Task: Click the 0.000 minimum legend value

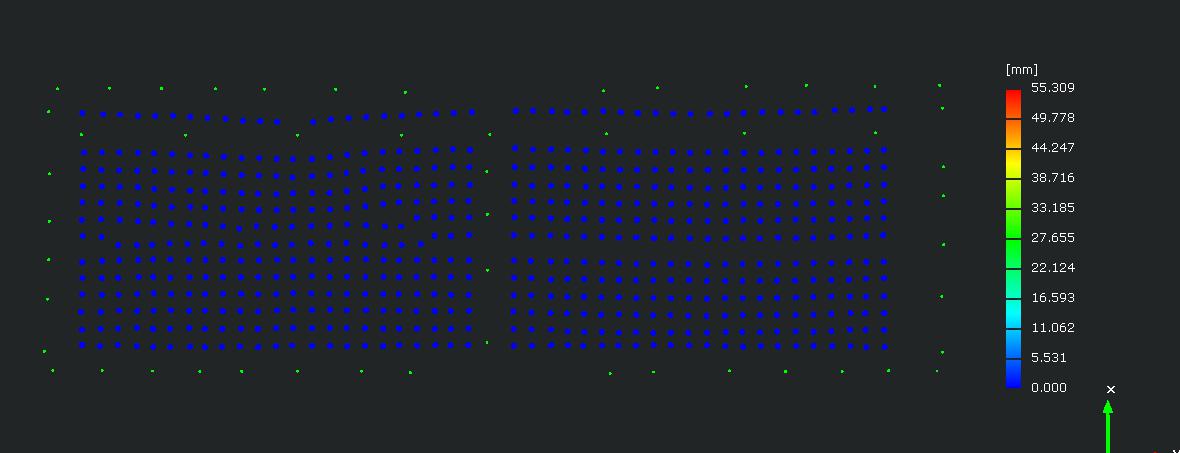Action: 1049,388
